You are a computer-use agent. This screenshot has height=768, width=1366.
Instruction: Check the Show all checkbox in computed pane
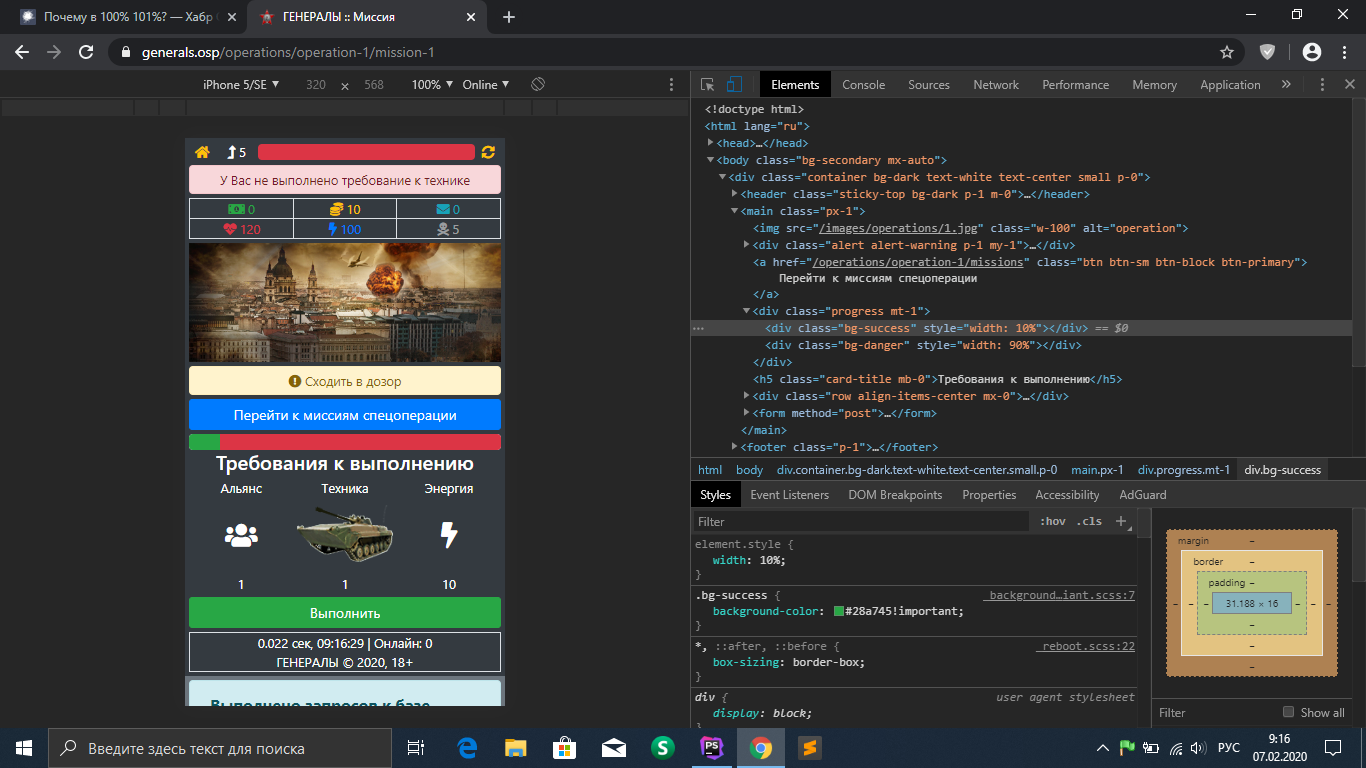pyautogui.click(x=1288, y=713)
